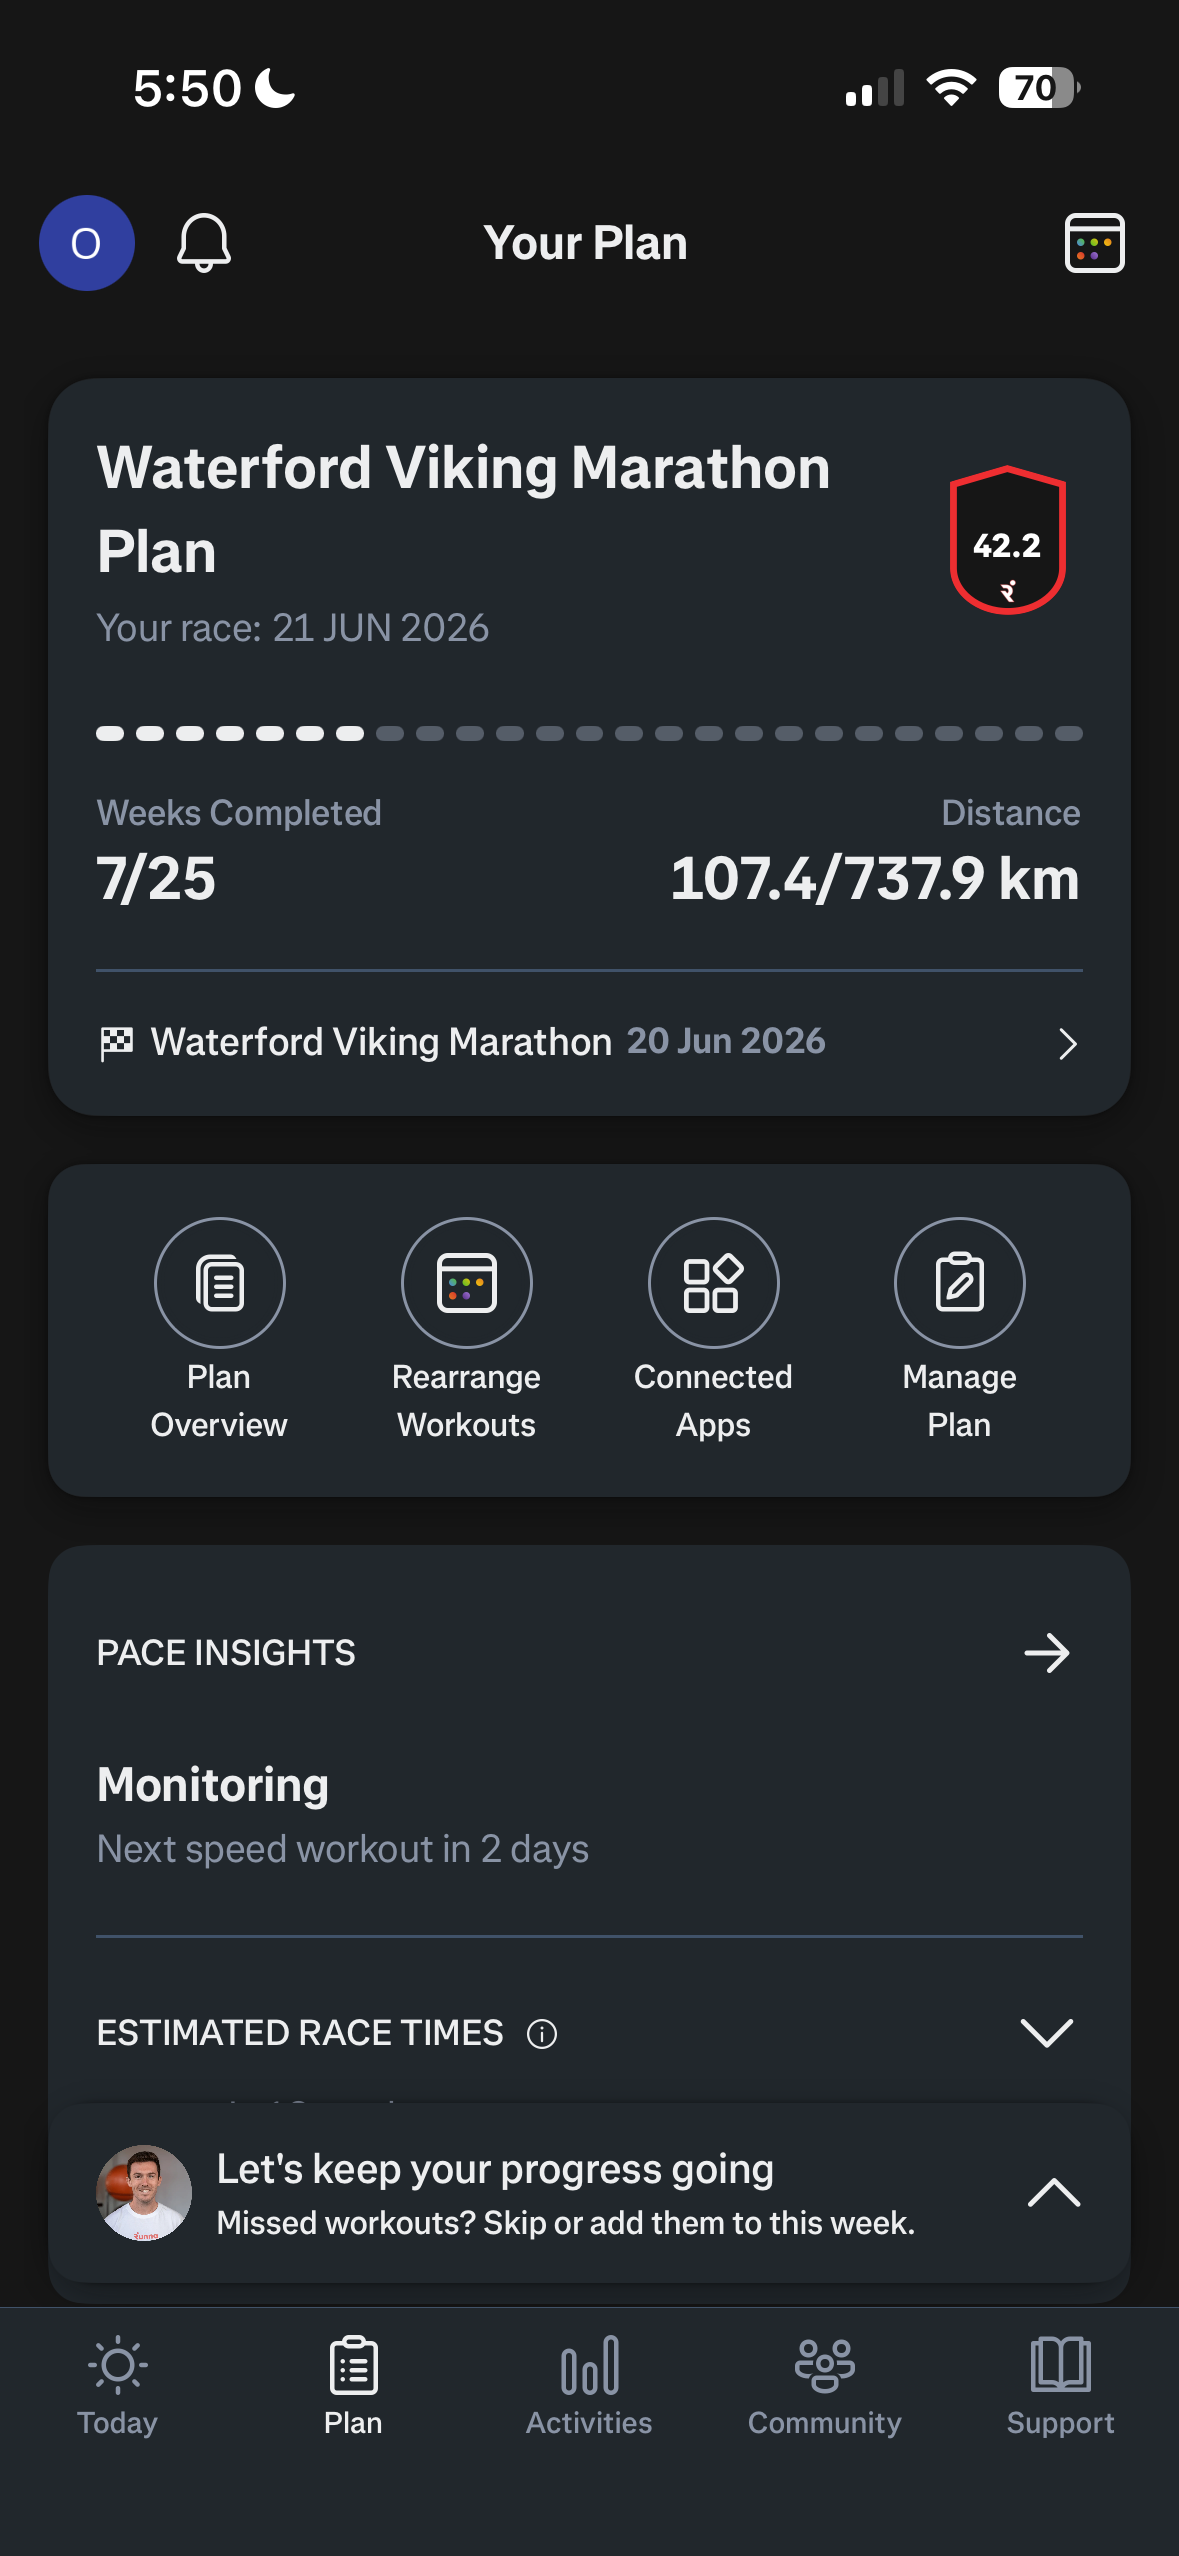Click info icon beside Estimated Race Times

542,2033
